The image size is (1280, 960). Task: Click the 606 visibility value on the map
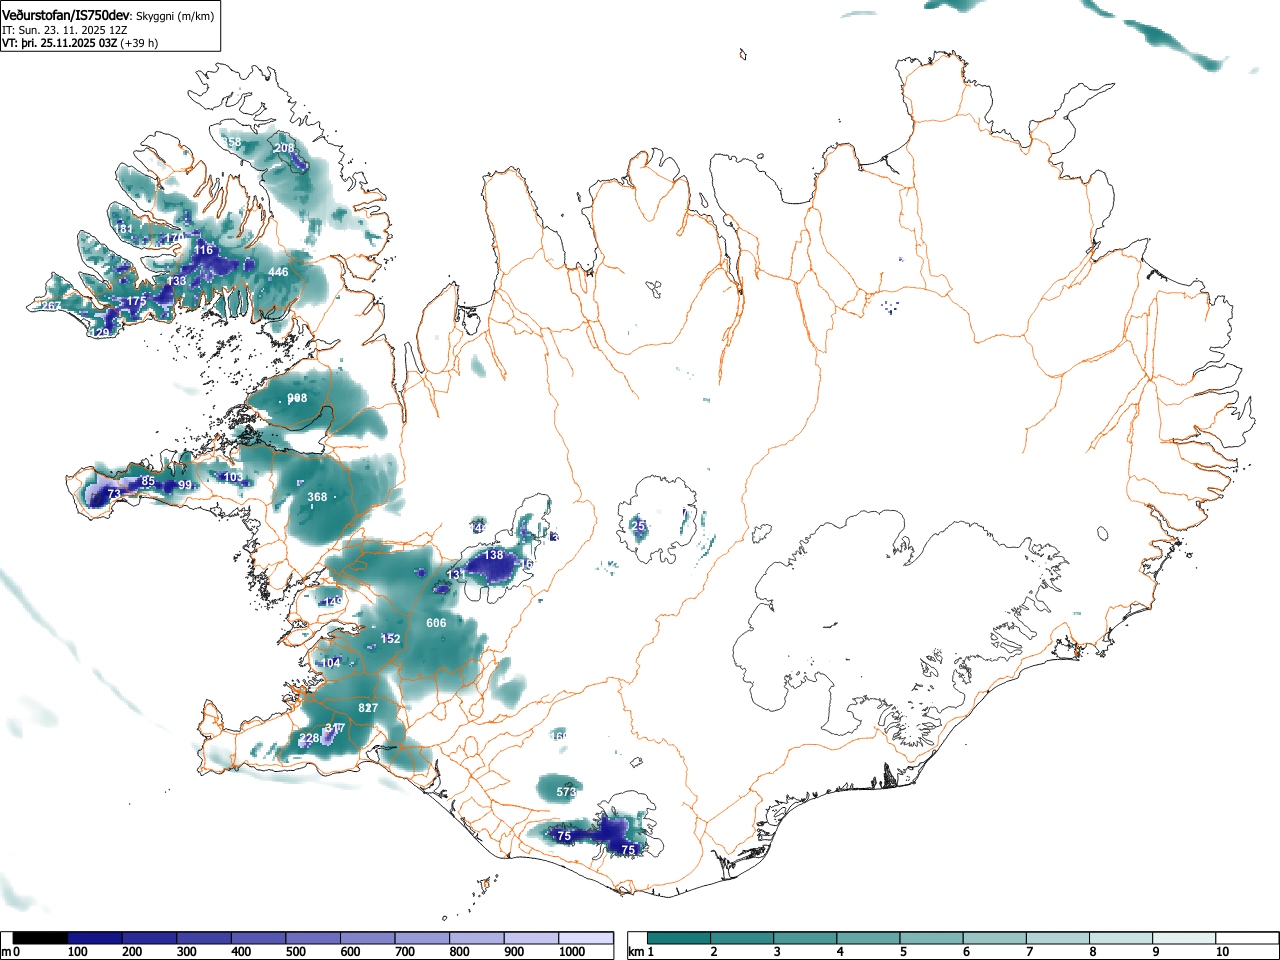pyautogui.click(x=436, y=623)
